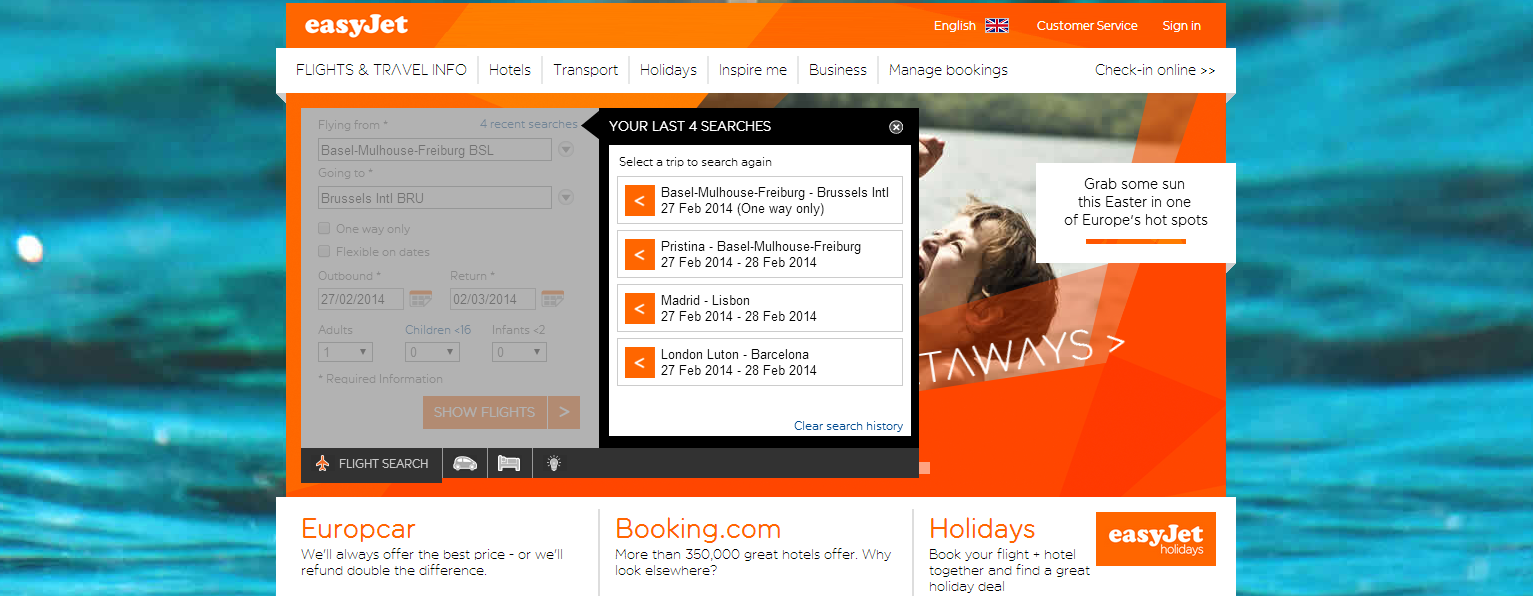Image resolution: width=1533 pixels, height=596 pixels.
Task: Open the Holidays menu item
Action: point(668,70)
